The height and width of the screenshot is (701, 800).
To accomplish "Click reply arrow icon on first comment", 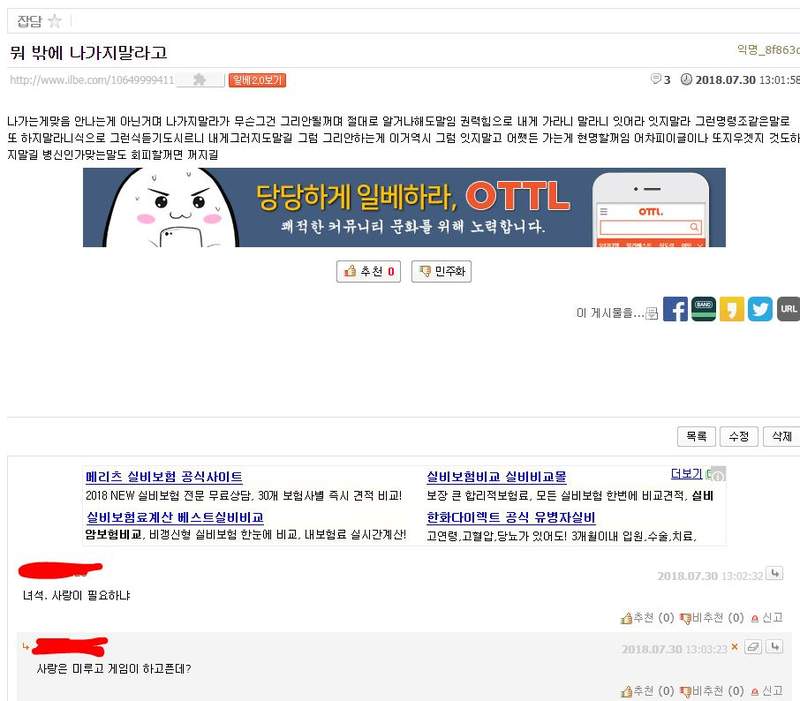I will pyautogui.click(x=775, y=573).
